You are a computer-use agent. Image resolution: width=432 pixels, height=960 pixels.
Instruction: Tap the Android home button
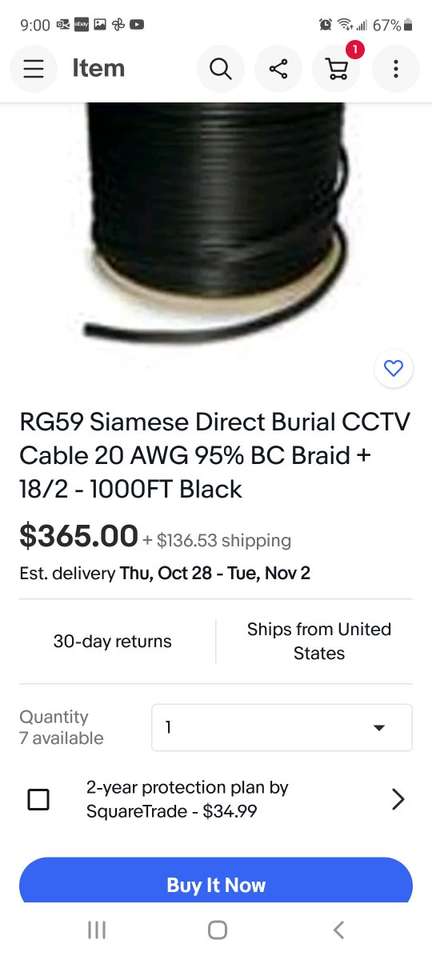point(217,930)
